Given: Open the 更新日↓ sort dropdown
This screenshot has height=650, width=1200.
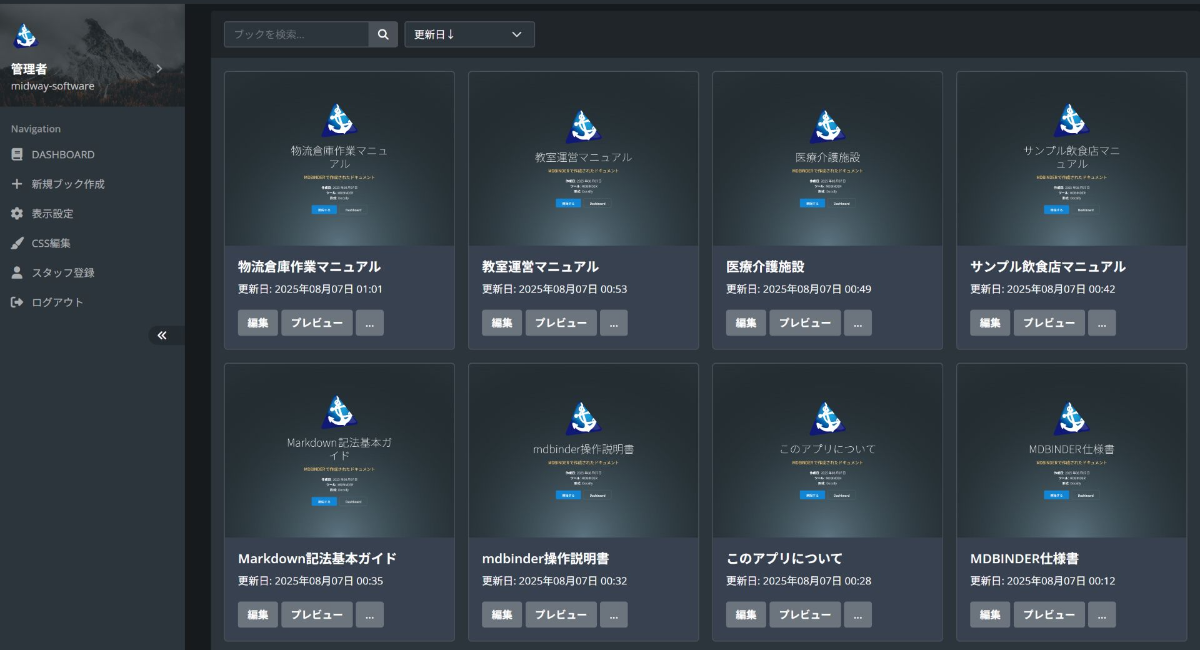Looking at the screenshot, I should coord(469,34).
